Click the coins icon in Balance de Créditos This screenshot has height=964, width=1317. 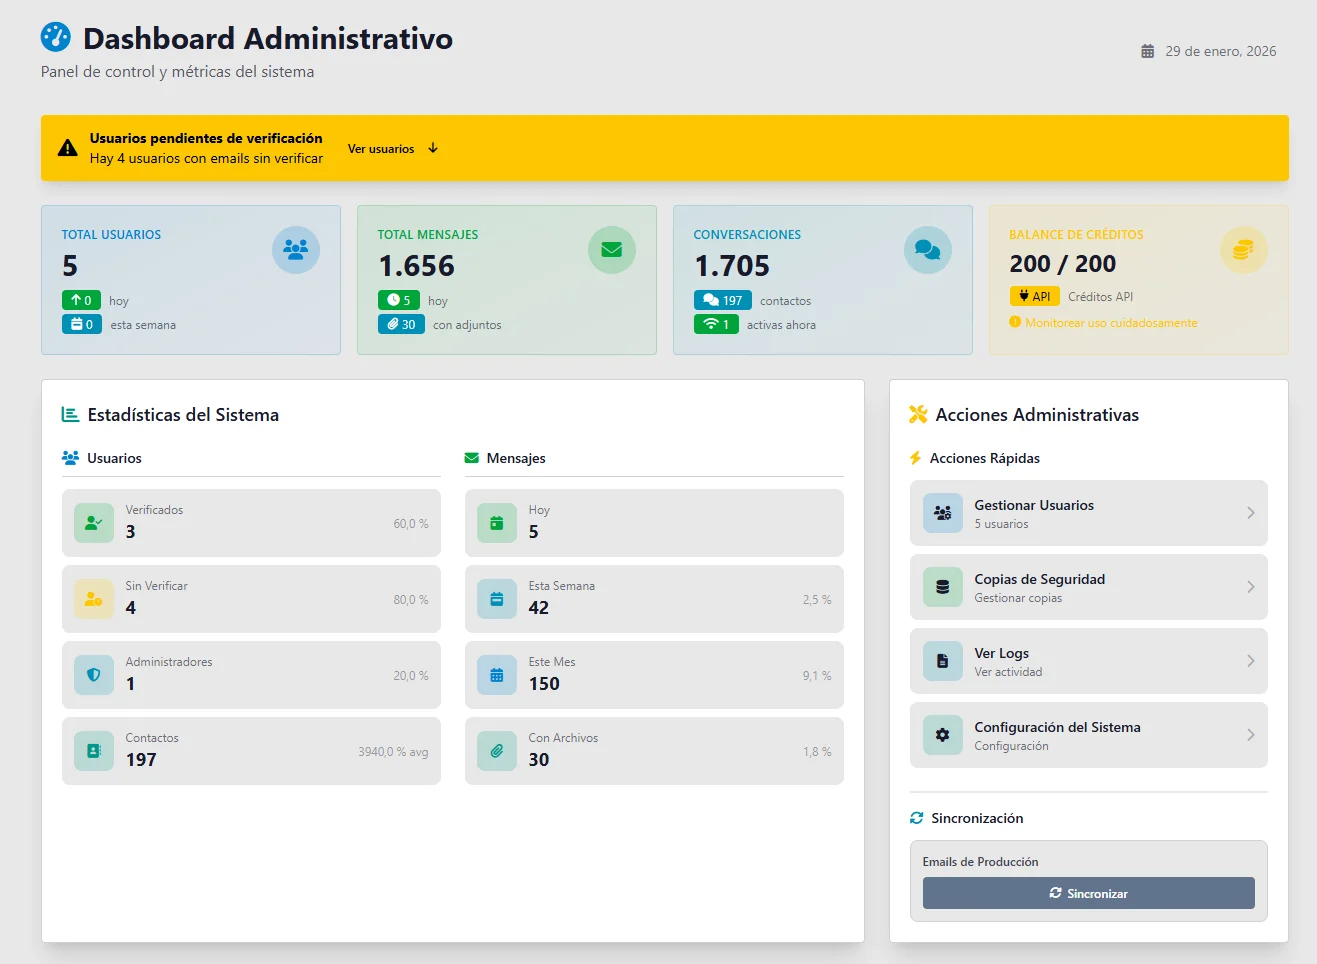point(1243,250)
